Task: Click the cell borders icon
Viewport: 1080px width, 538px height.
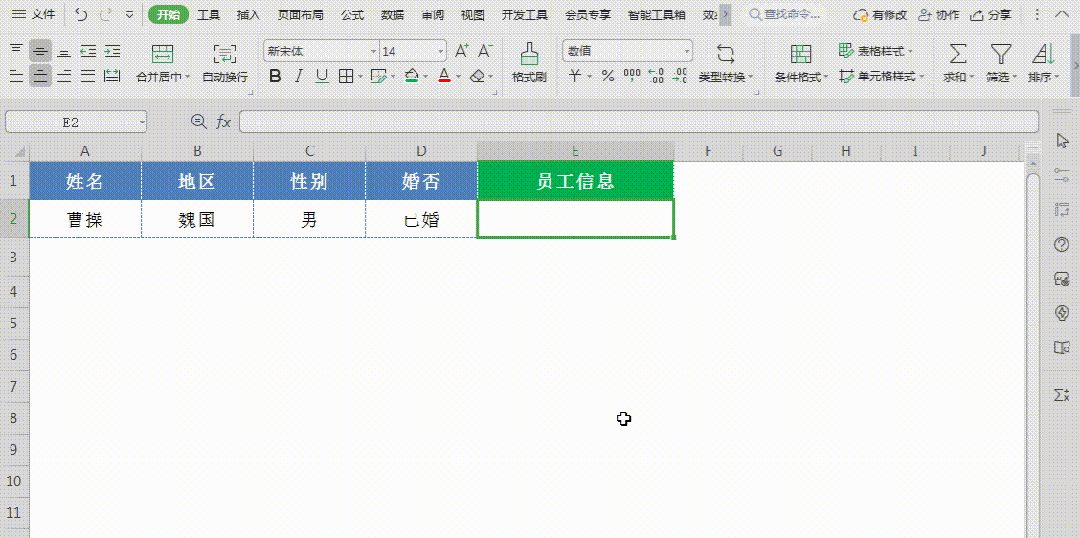Action: [346, 76]
